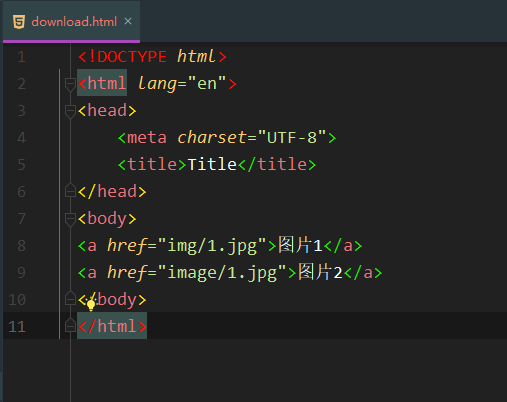This screenshot has width=507, height=402.
Task: Click the 图片1 link text
Action: pyautogui.click(x=300, y=245)
